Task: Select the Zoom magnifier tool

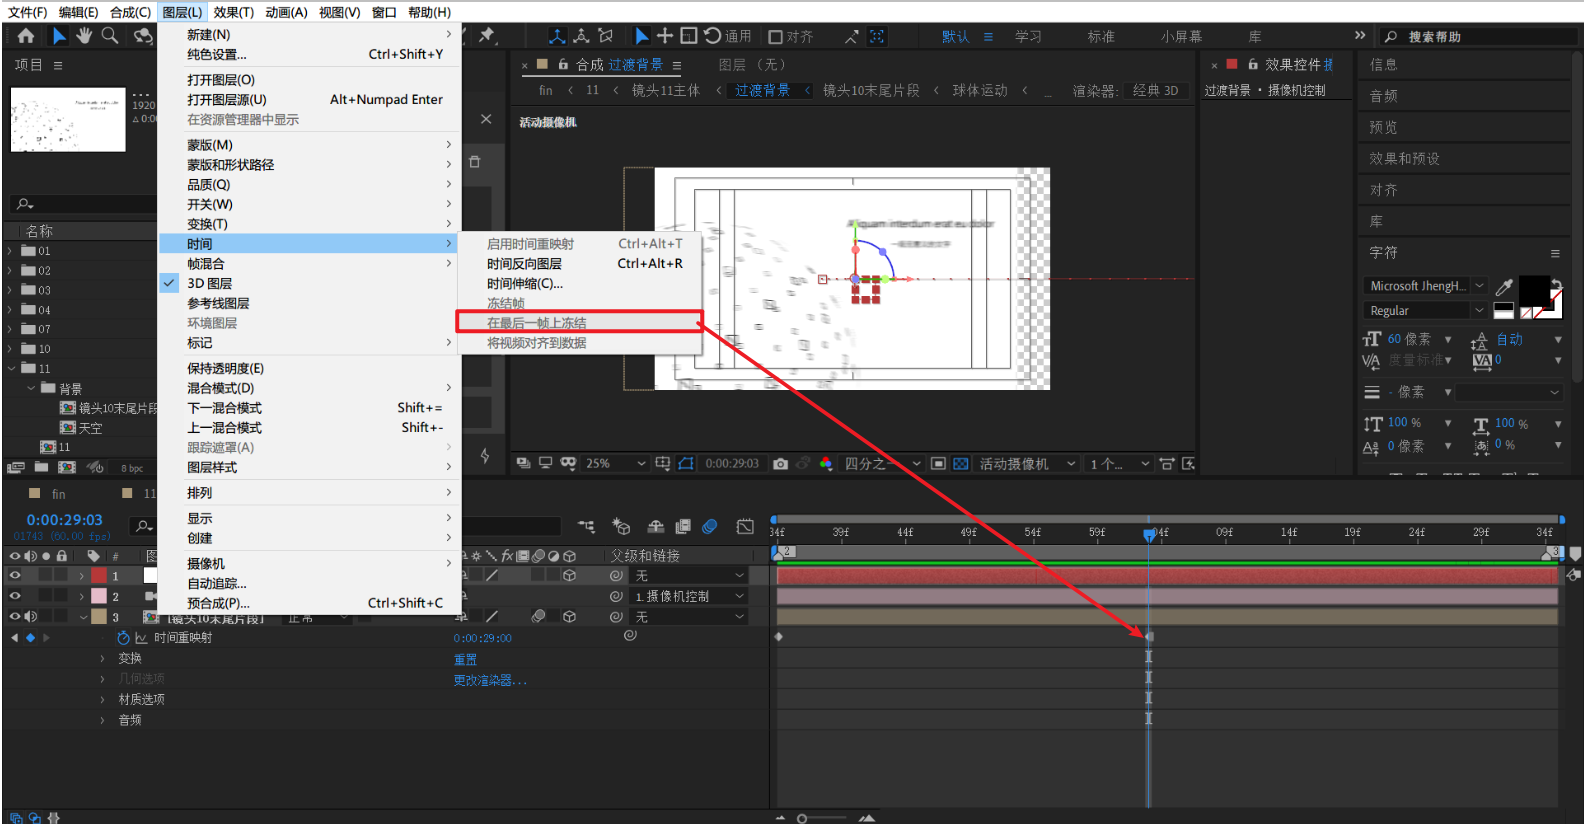Action: coord(110,36)
